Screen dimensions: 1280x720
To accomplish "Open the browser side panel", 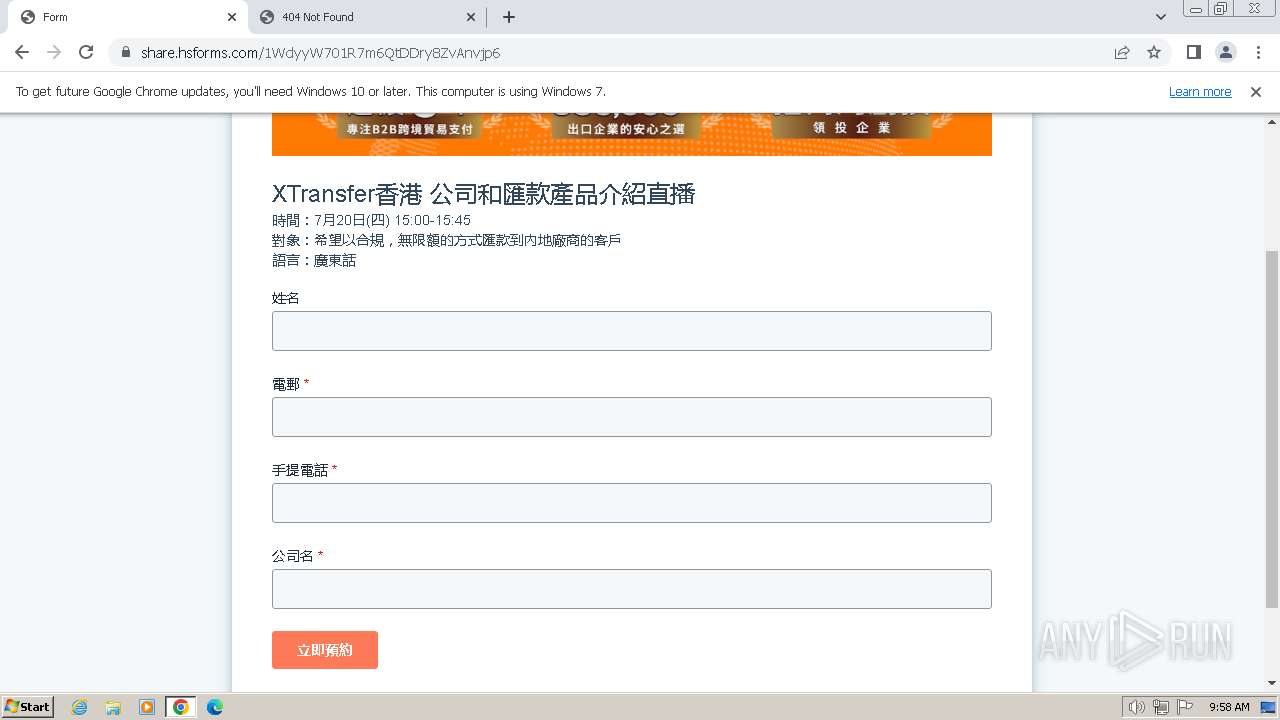I will [x=1194, y=52].
